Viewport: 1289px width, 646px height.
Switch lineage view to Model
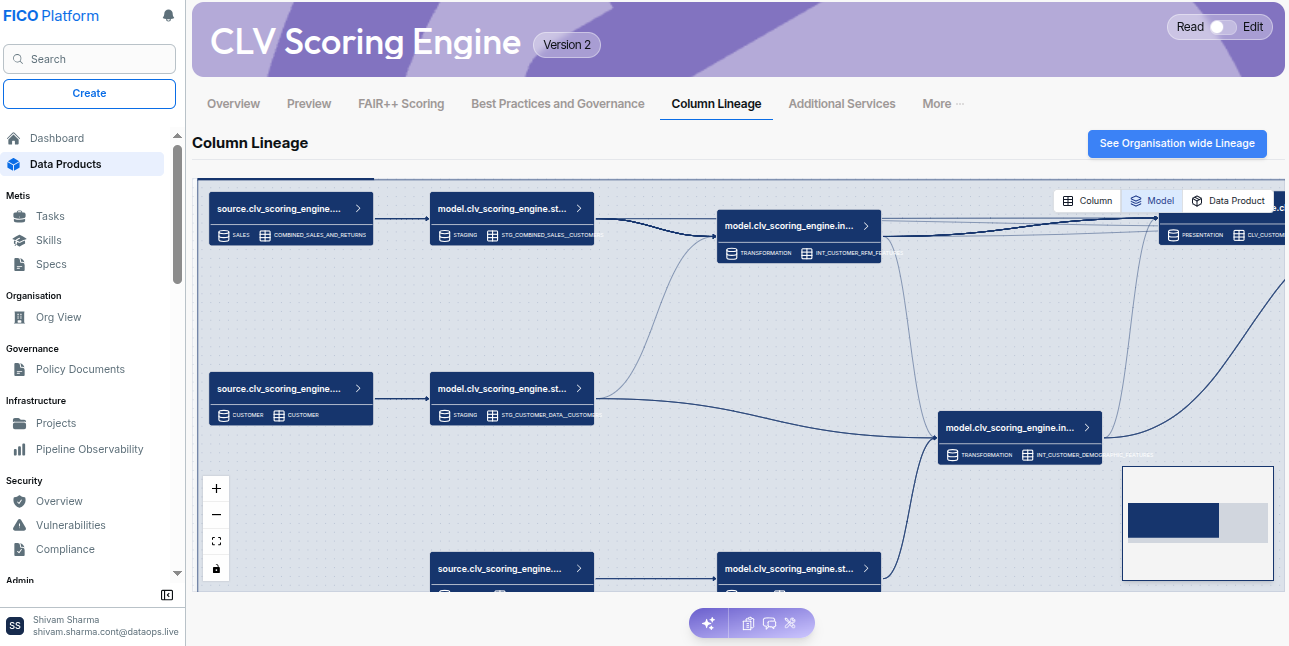(x=1152, y=201)
